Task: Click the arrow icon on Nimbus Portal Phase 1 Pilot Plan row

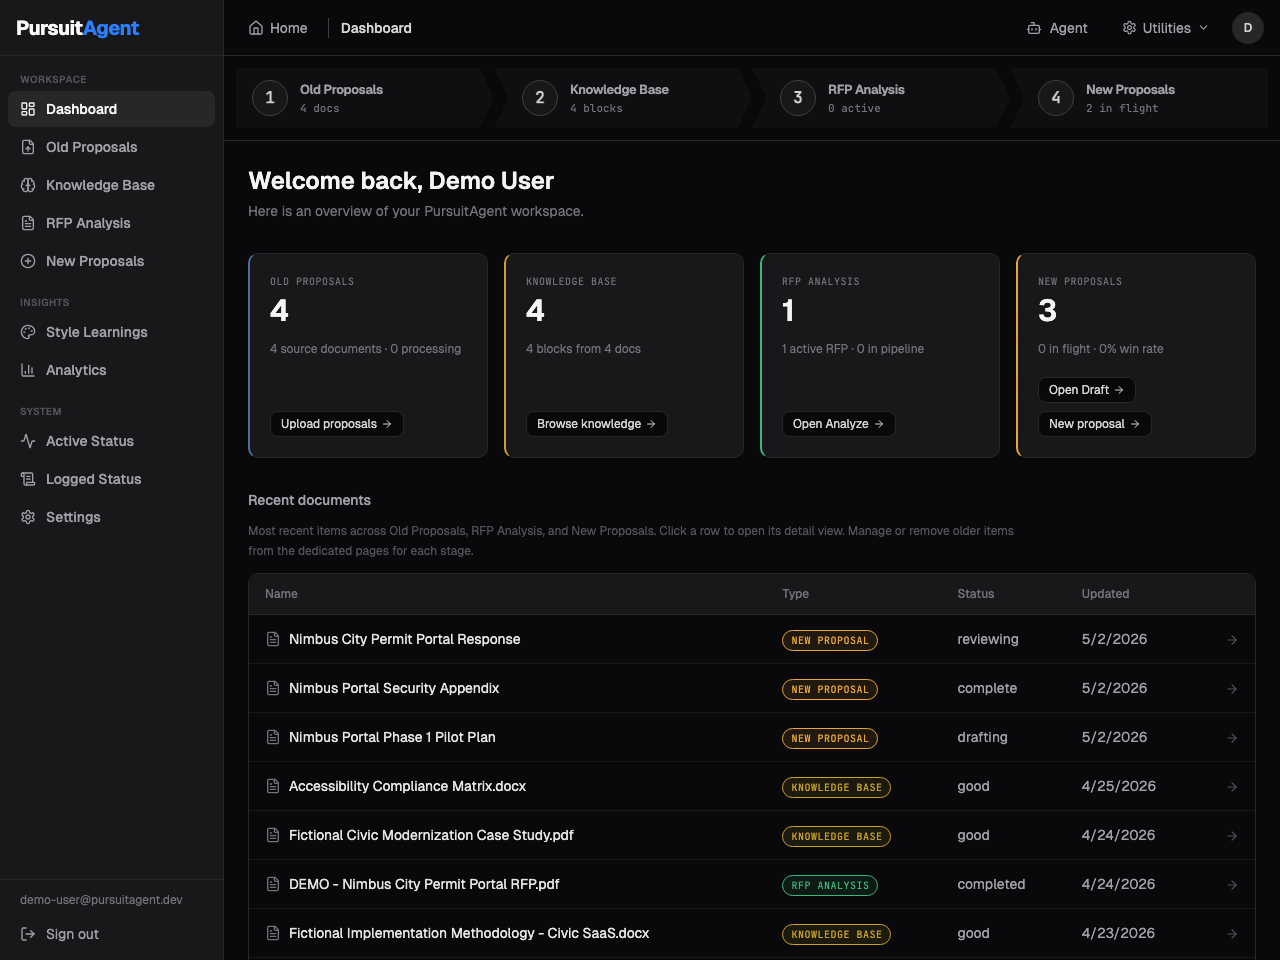Action: click(1232, 738)
